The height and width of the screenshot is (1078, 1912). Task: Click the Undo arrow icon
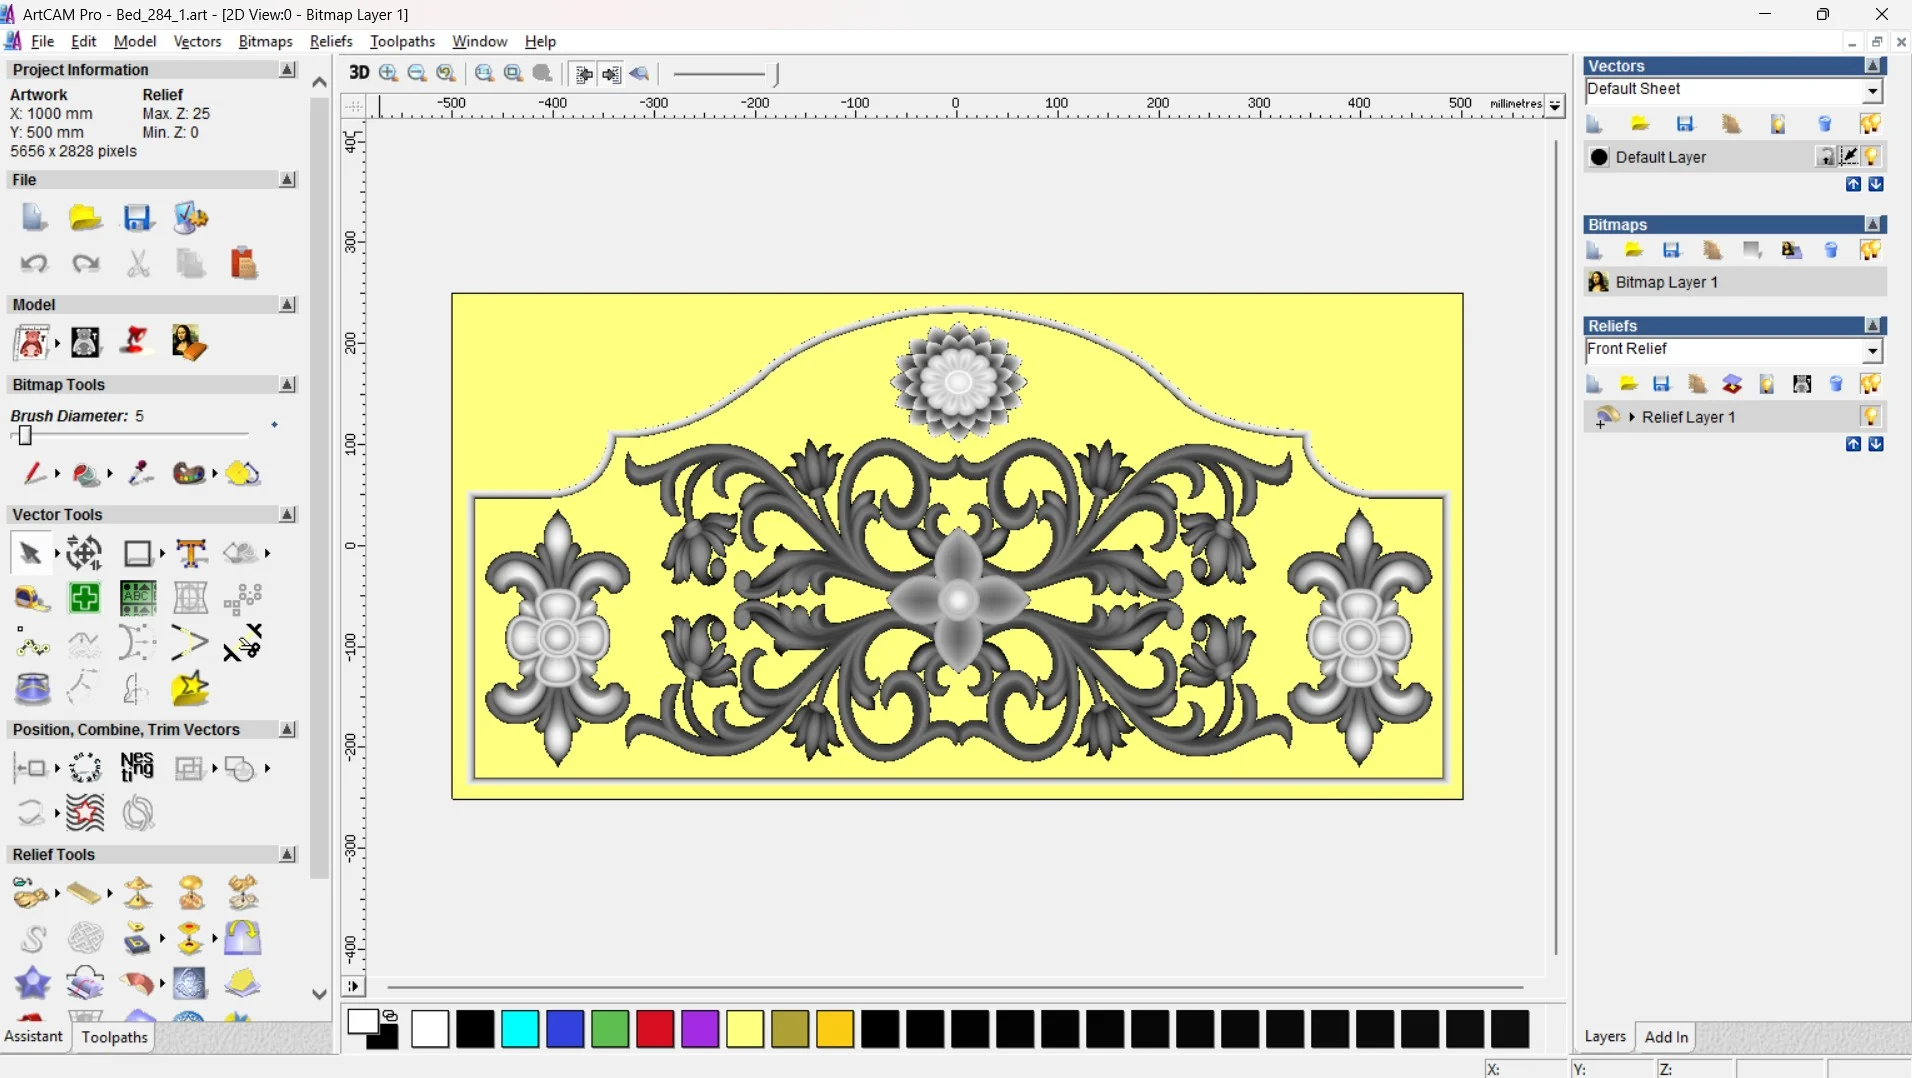click(x=34, y=264)
